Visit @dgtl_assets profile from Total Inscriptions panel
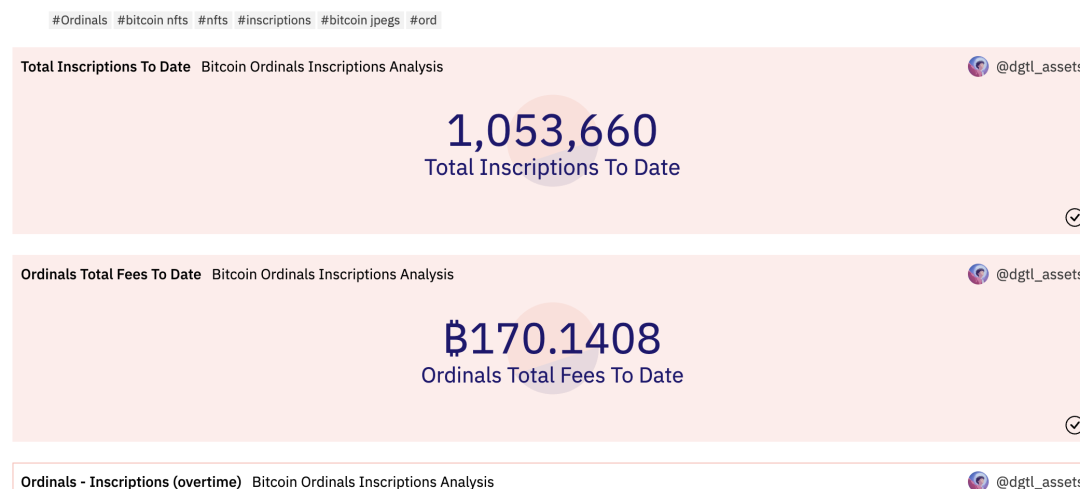The width and height of the screenshot is (1080, 489). 1038,67
